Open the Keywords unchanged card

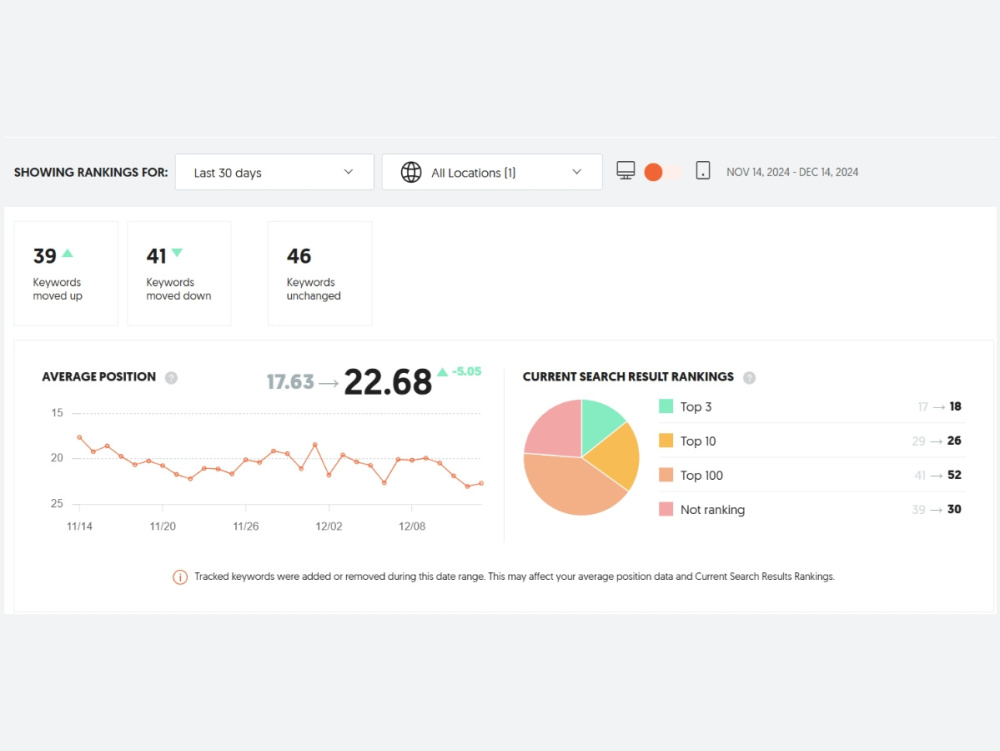(320, 273)
